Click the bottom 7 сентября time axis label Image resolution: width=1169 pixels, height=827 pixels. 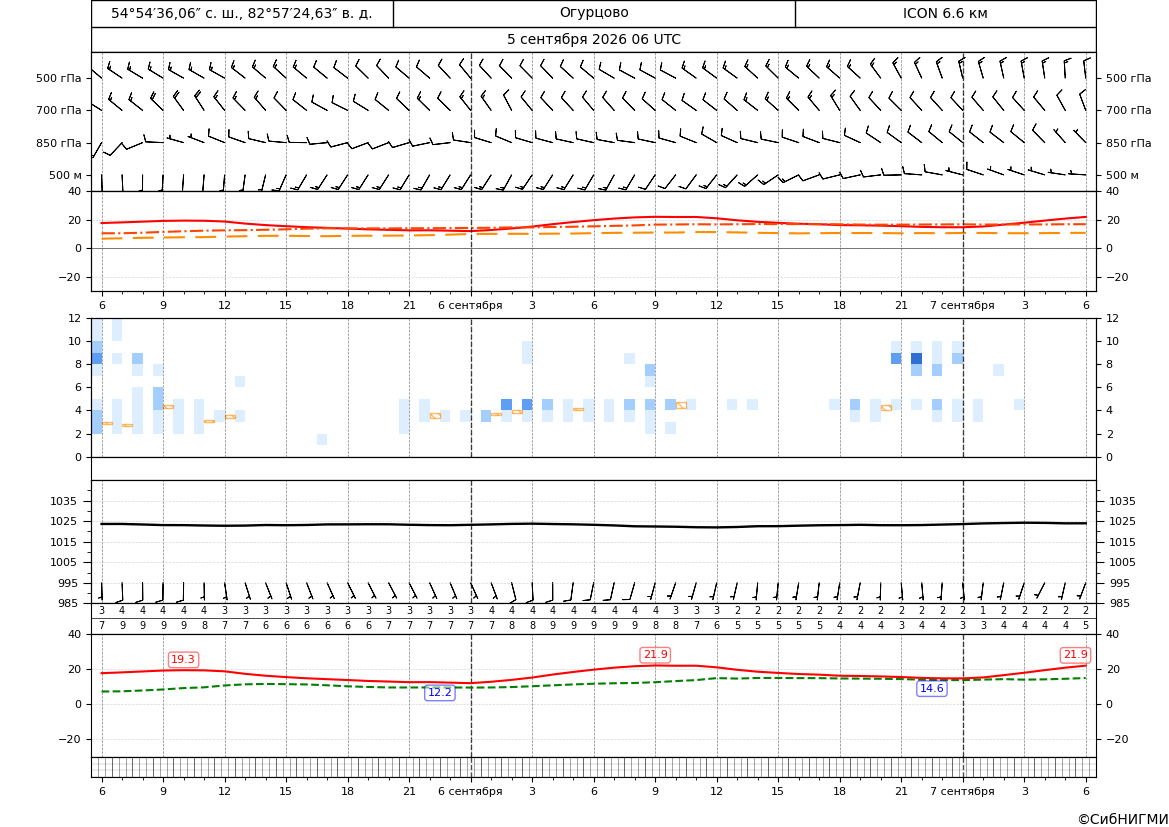962,791
